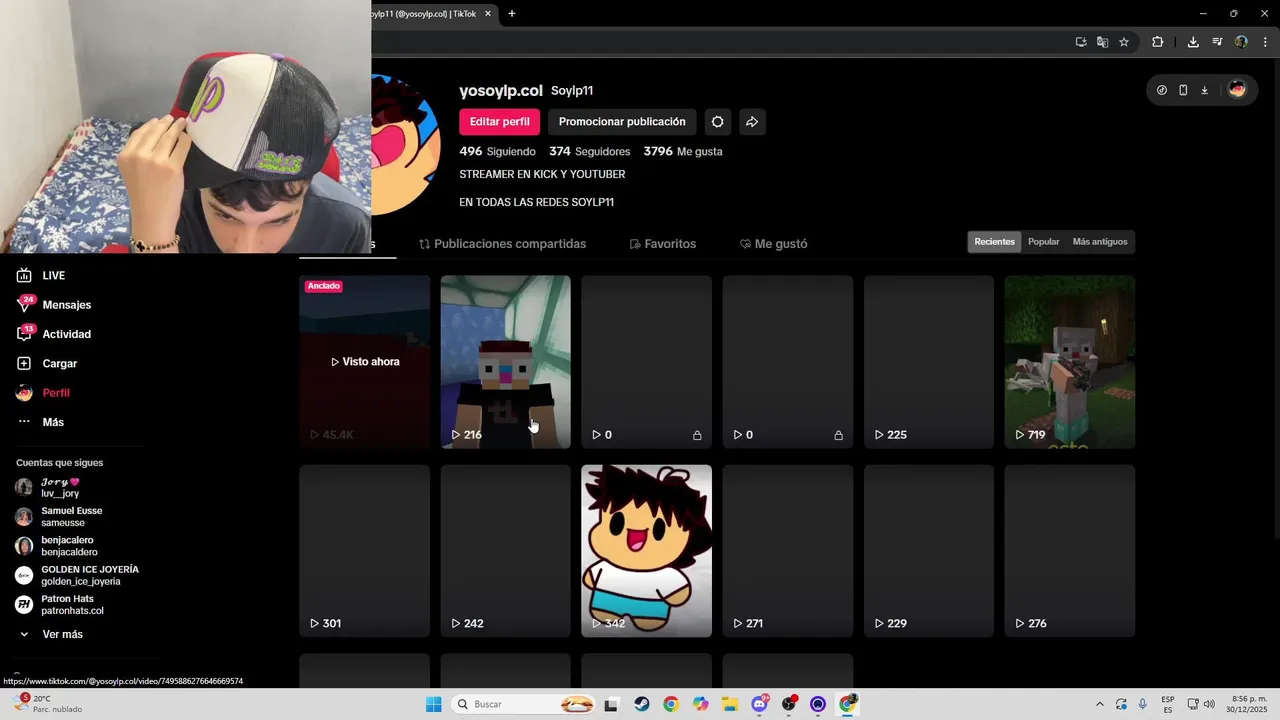
Task: Open the TikTok profile avatar menu at top right
Action: (x=1237, y=90)
